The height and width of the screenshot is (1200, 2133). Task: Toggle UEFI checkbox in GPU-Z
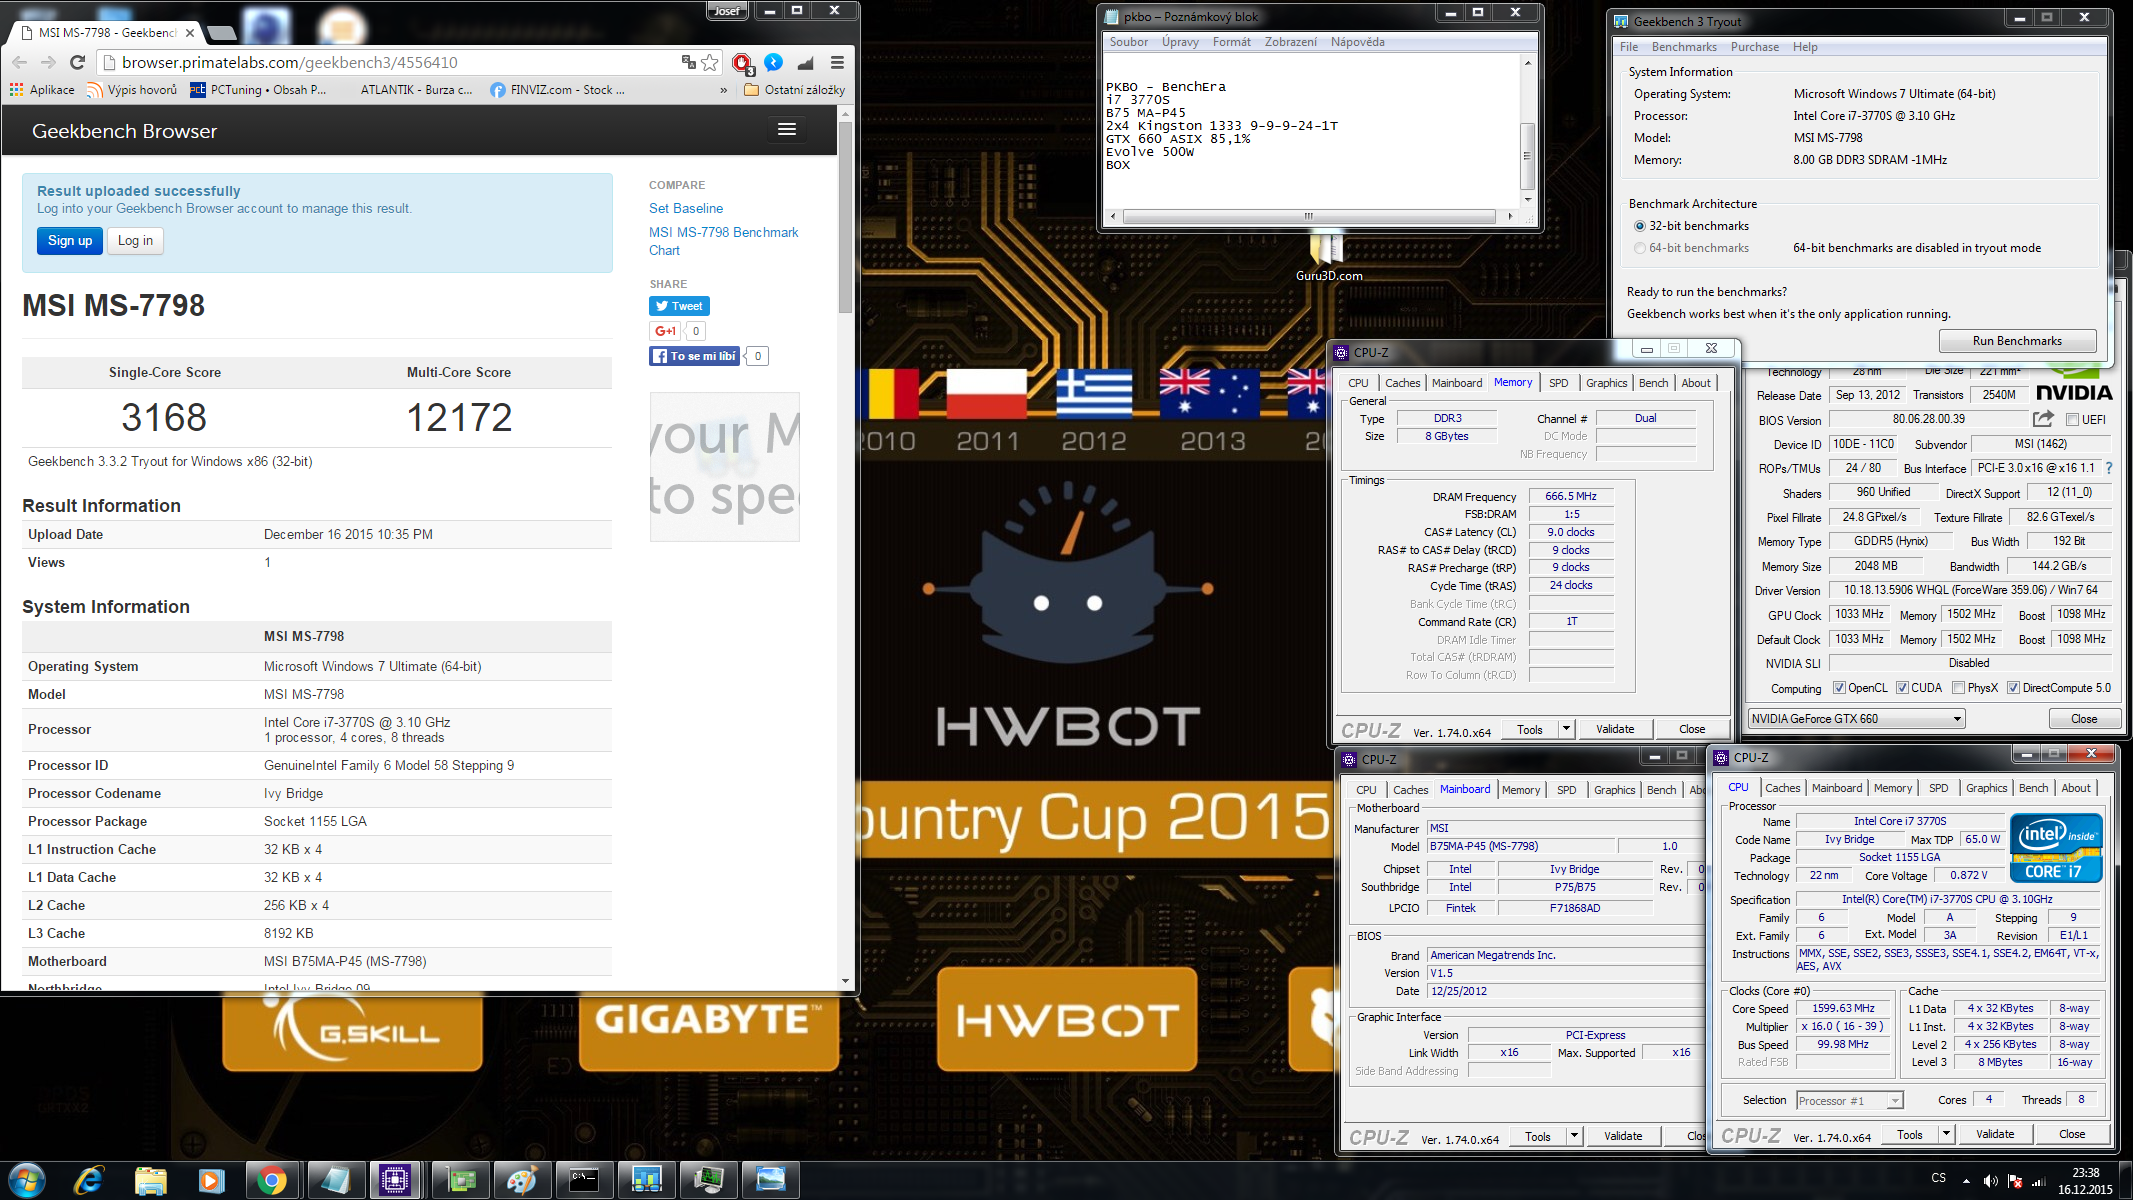coord(2072,420)
